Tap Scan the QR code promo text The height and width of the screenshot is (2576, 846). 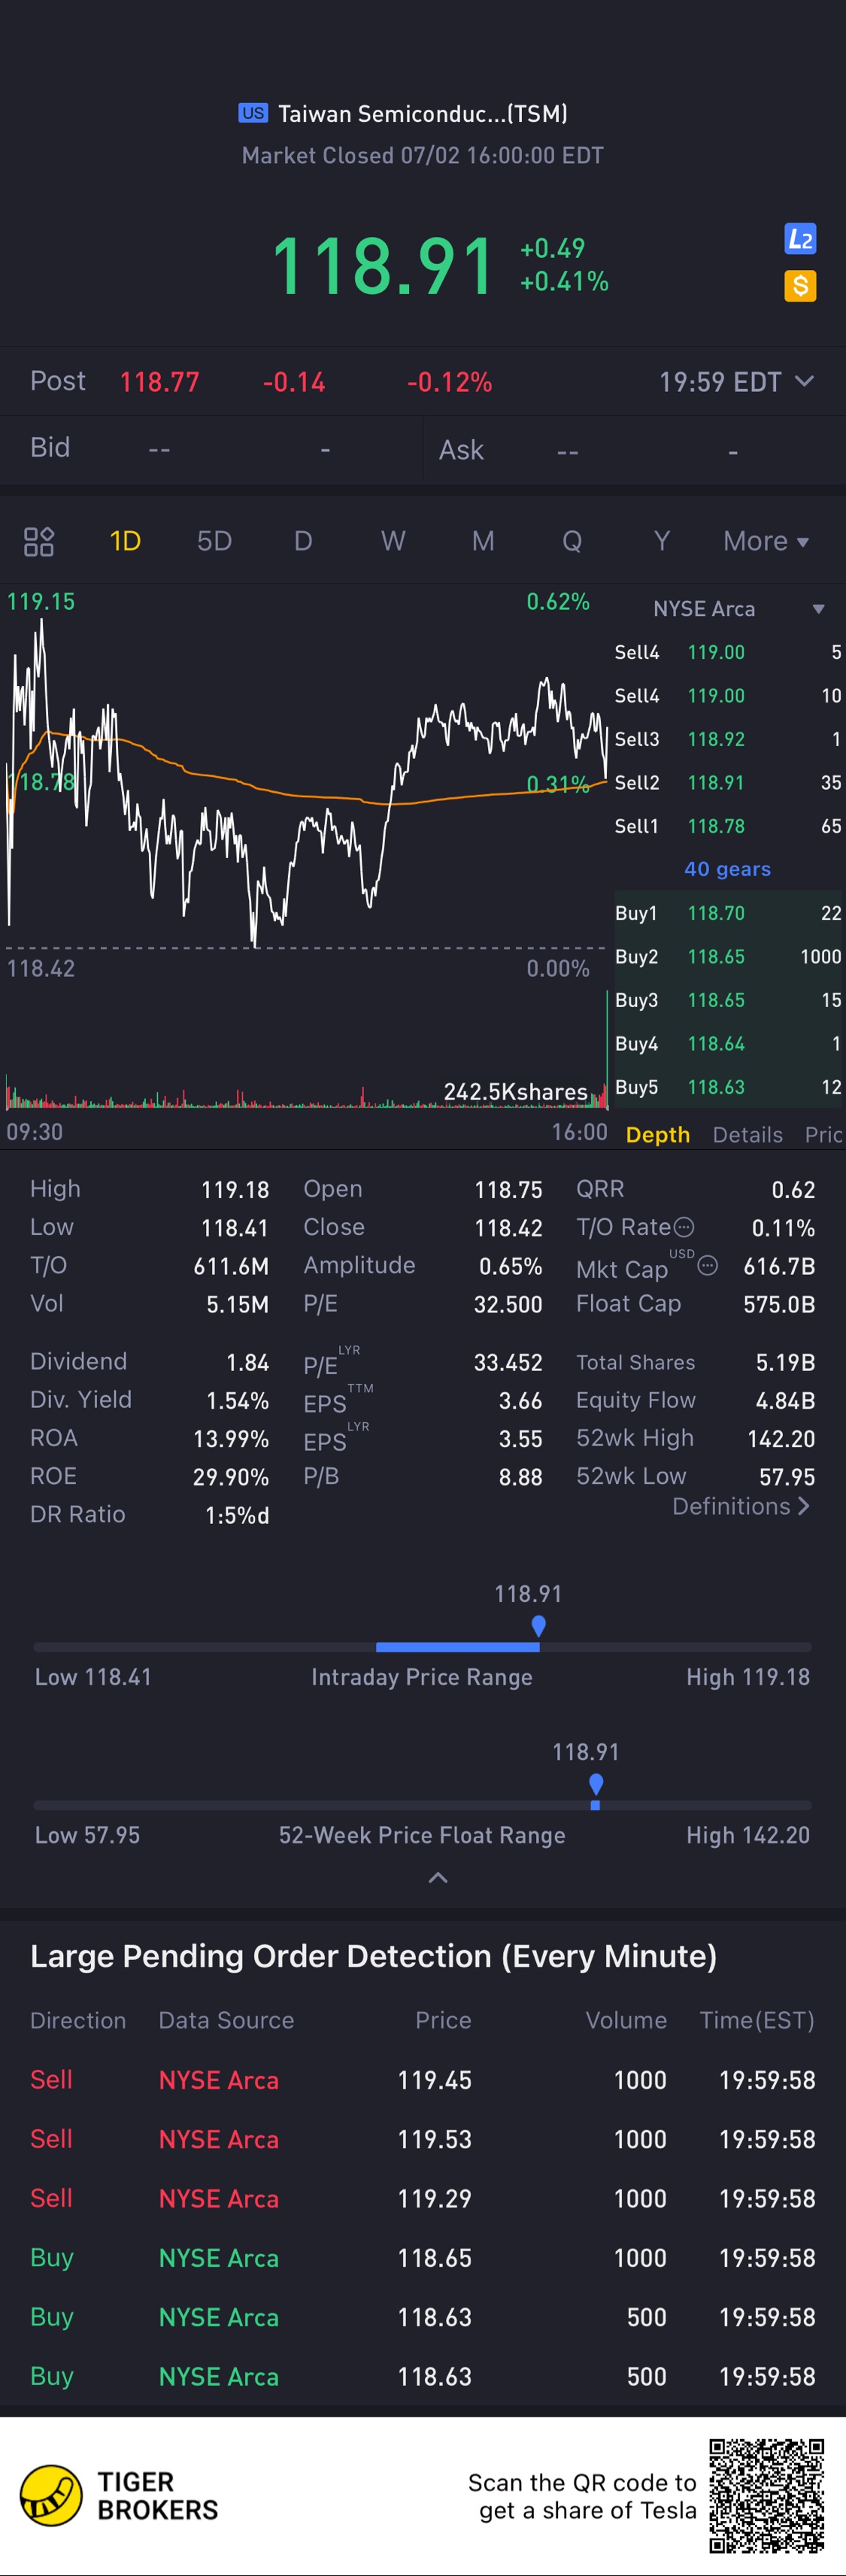point(582,2496)
